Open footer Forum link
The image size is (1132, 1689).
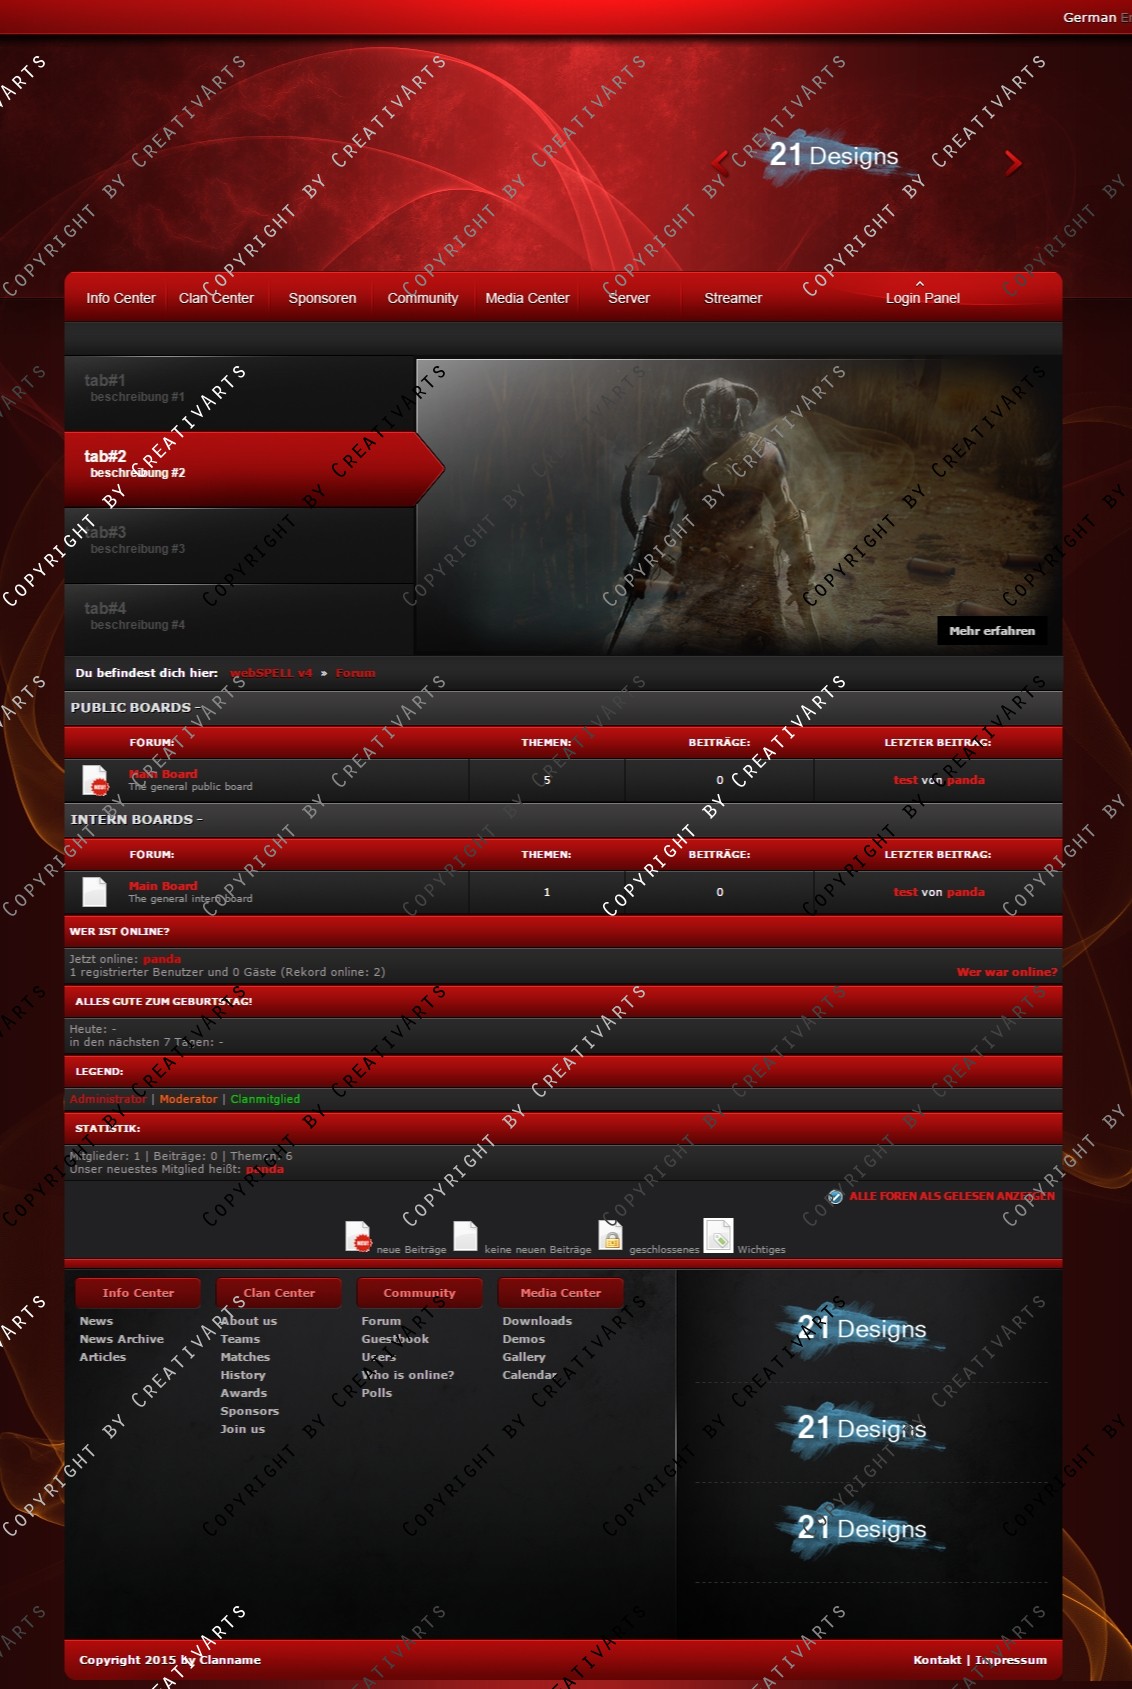pyautogui.click(x=381, y=1321)
